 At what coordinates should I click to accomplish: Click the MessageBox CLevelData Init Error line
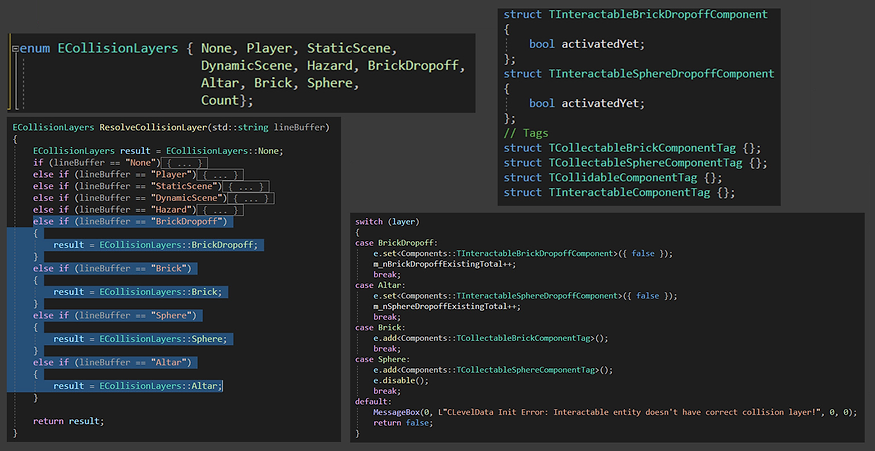[614, 412]
